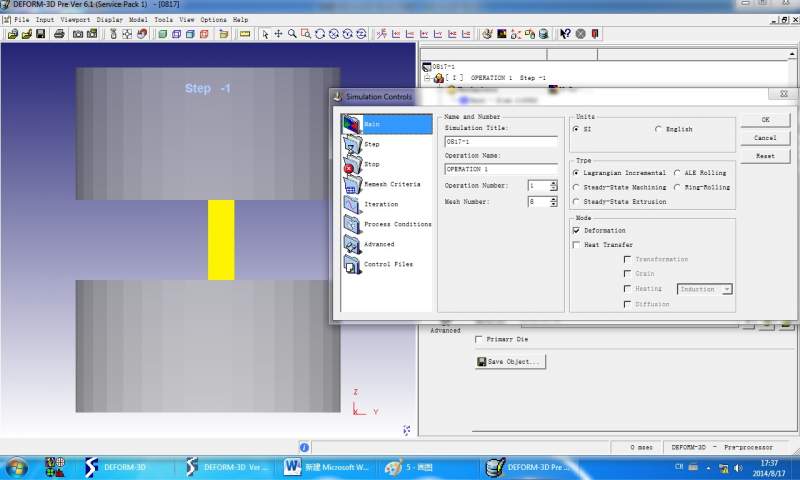Open the File menu
Image resolution: width=800 pixels, height=480 pixels.
tap(21, 20)
